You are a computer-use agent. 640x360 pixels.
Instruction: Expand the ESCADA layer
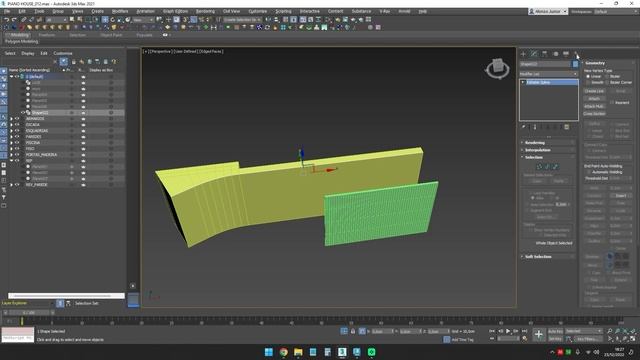coord(11,125)
